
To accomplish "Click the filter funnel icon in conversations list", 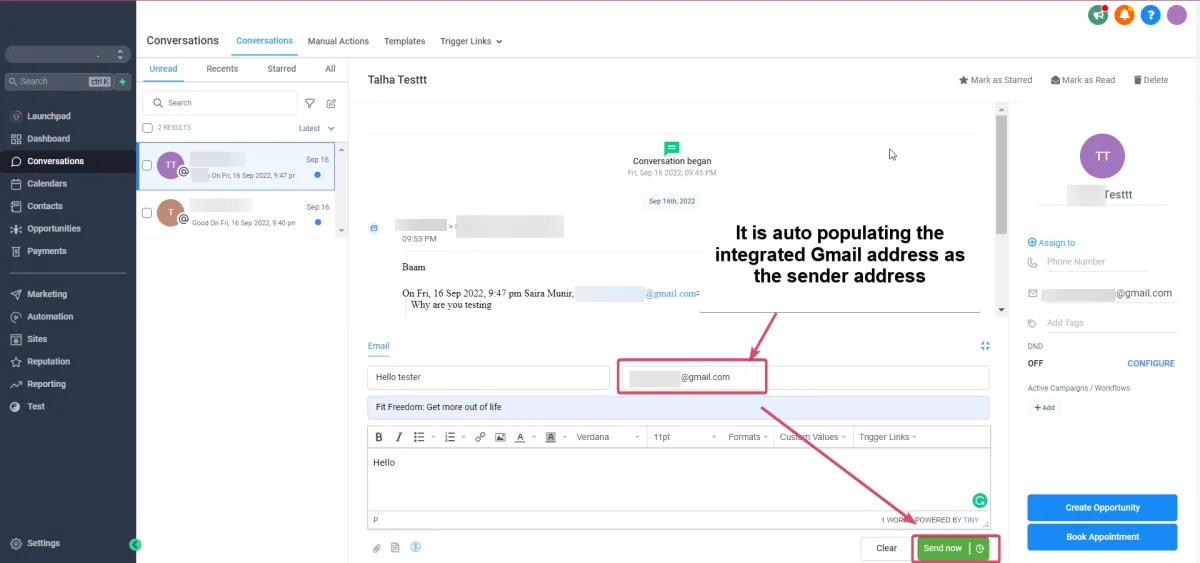I will (x=310, y=103).
